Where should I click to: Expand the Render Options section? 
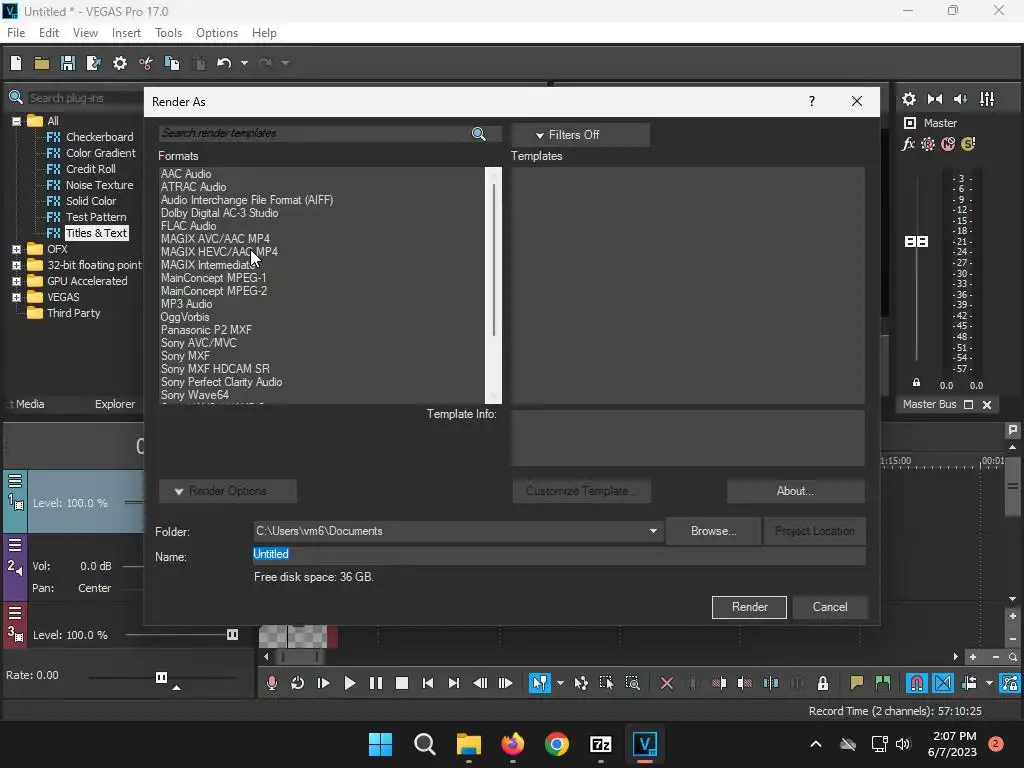[x=228, y=491]
